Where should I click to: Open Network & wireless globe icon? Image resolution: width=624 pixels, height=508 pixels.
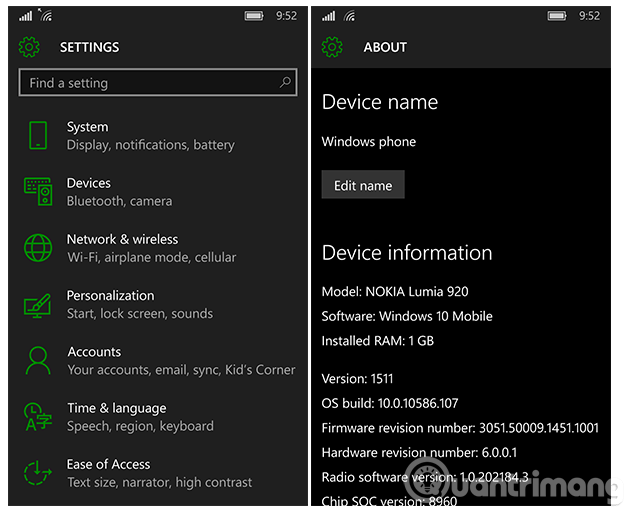(38, 248)
